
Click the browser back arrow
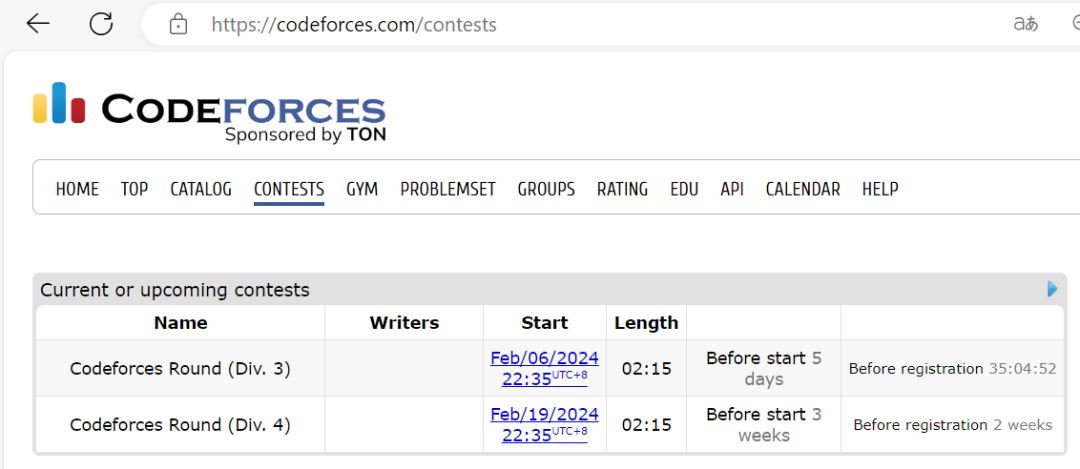coord(38,24)
